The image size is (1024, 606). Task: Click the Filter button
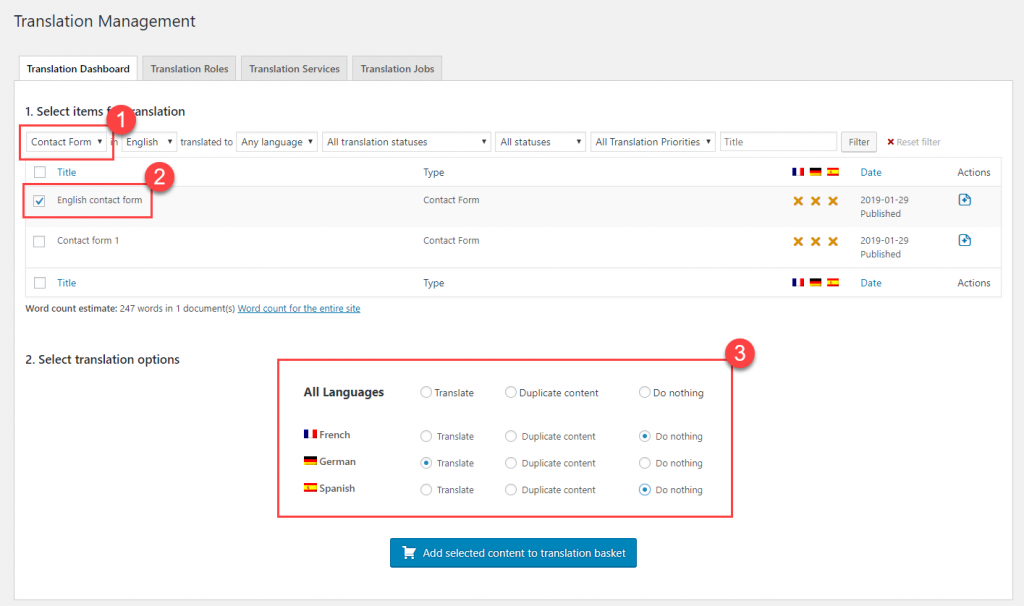pos(859,142)
